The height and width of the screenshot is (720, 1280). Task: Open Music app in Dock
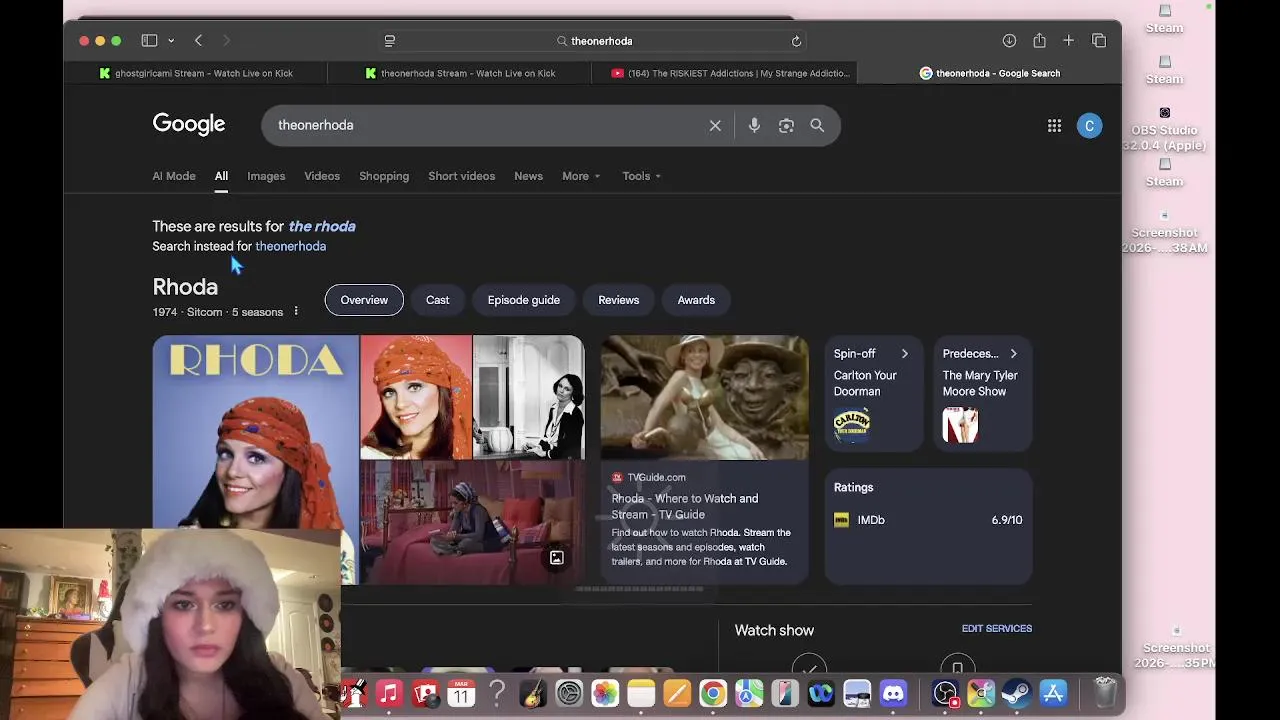(389, 693)
